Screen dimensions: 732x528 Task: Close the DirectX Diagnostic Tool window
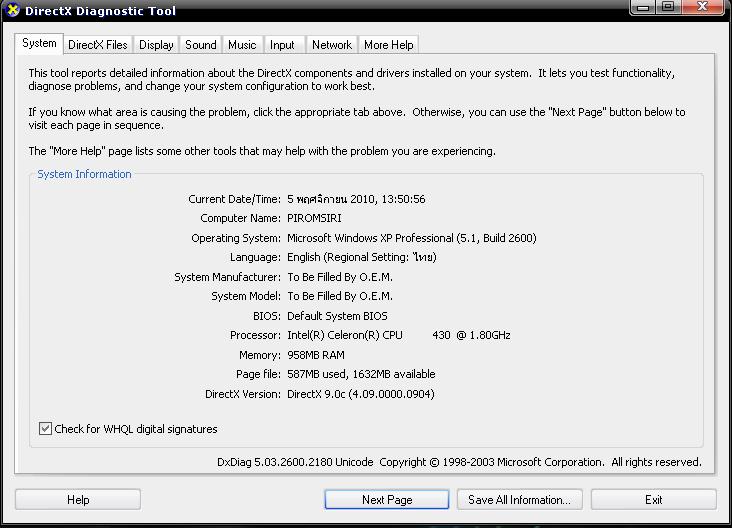(x=703, y=7)
